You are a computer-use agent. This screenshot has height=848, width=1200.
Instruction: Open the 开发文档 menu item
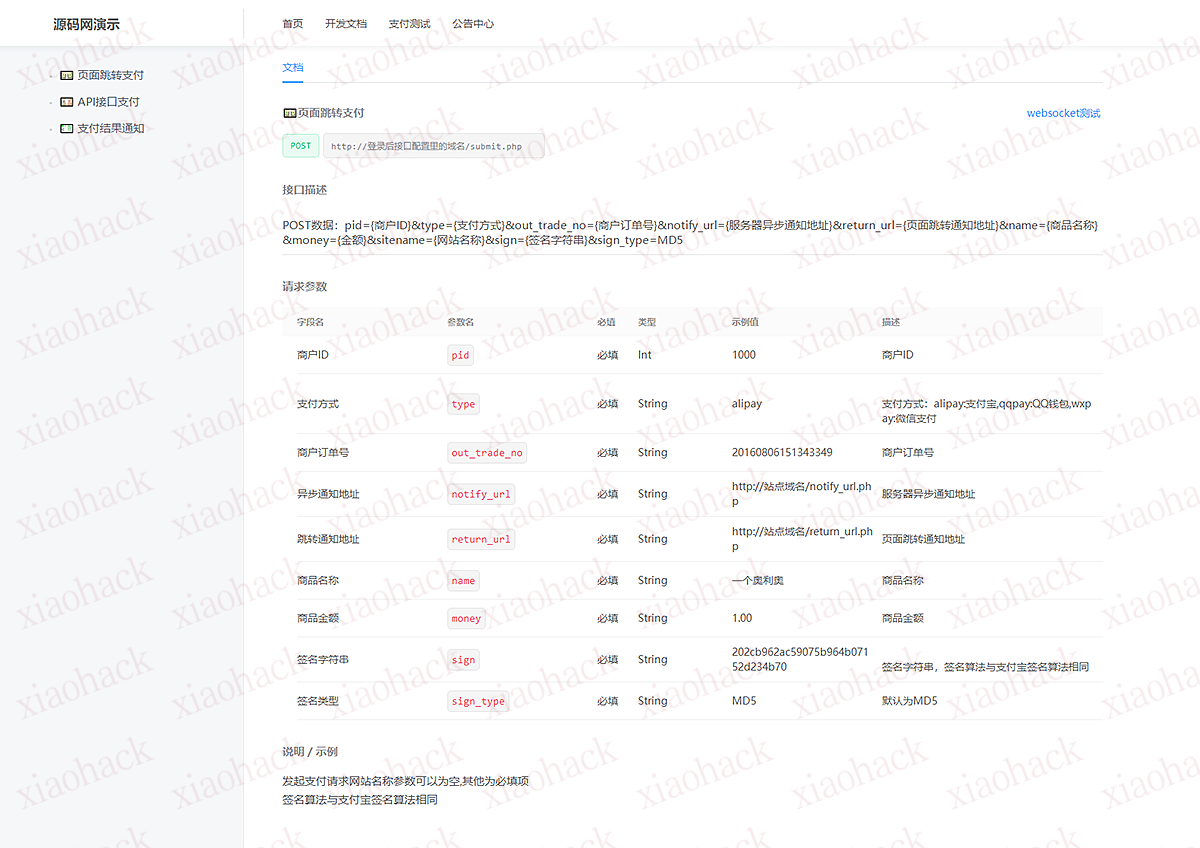[x=346, y=23]
